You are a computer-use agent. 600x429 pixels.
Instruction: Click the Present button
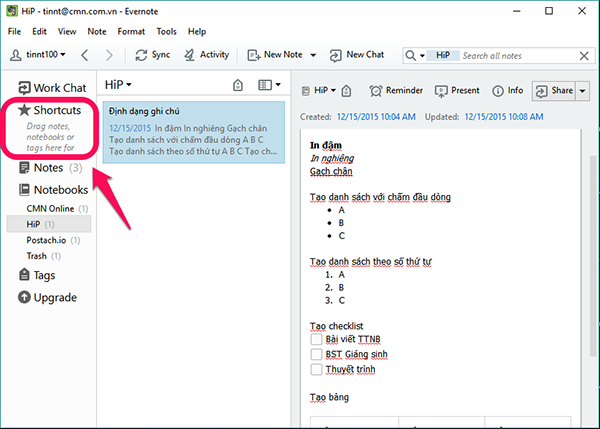[457, 91]
